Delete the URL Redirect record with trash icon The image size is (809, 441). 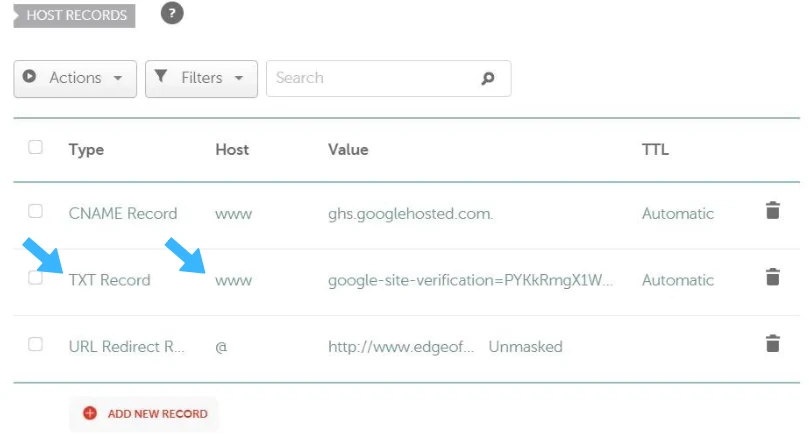pos(772,344)
